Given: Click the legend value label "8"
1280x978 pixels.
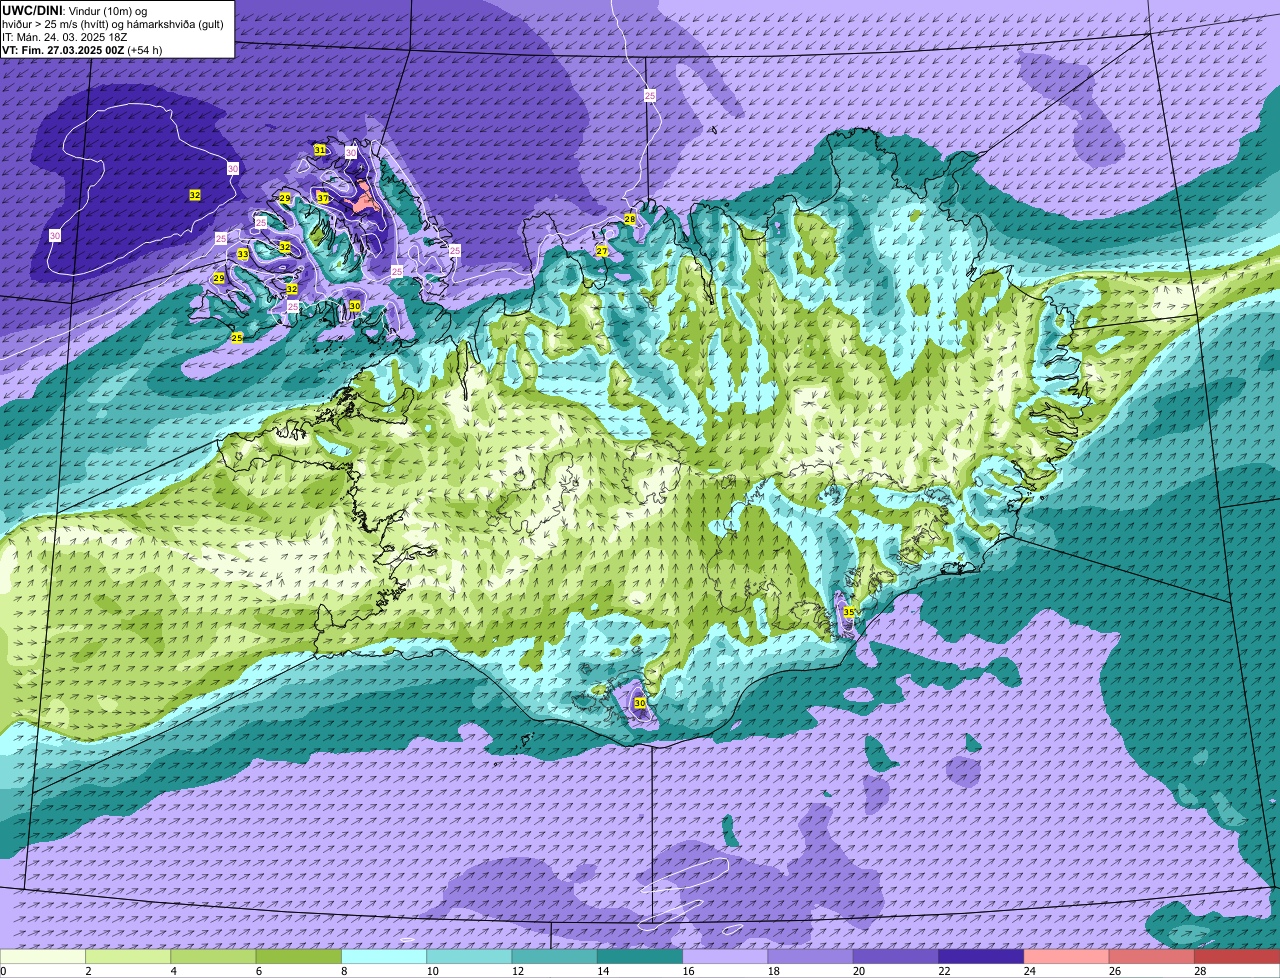Looking at the screenshot, I should click(x=345, y=971).
